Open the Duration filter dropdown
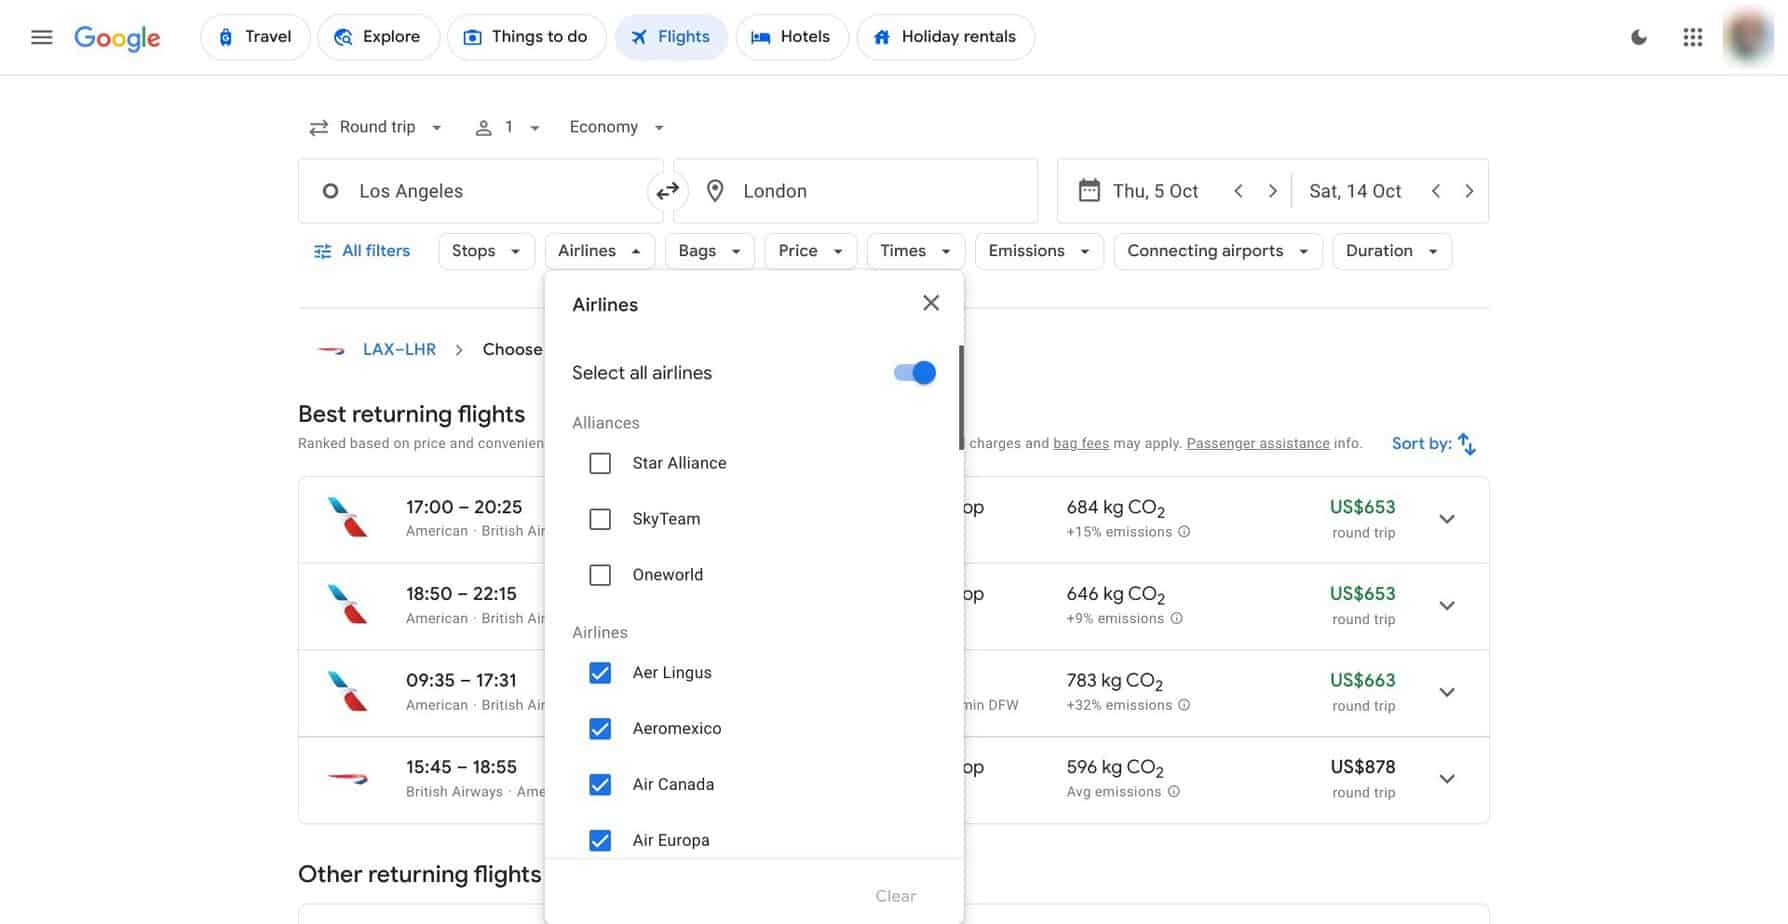Screen dimensions: 1788x924 coord(1391,251)
